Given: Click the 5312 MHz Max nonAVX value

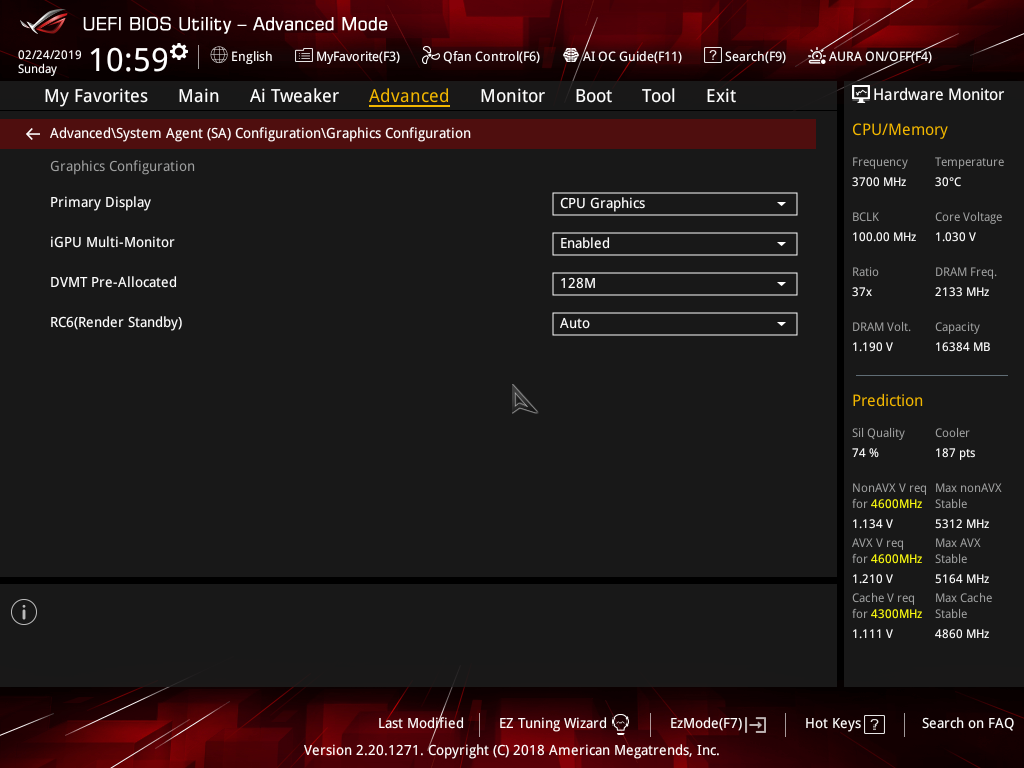Looking at the screenshot, I should 961,524.
